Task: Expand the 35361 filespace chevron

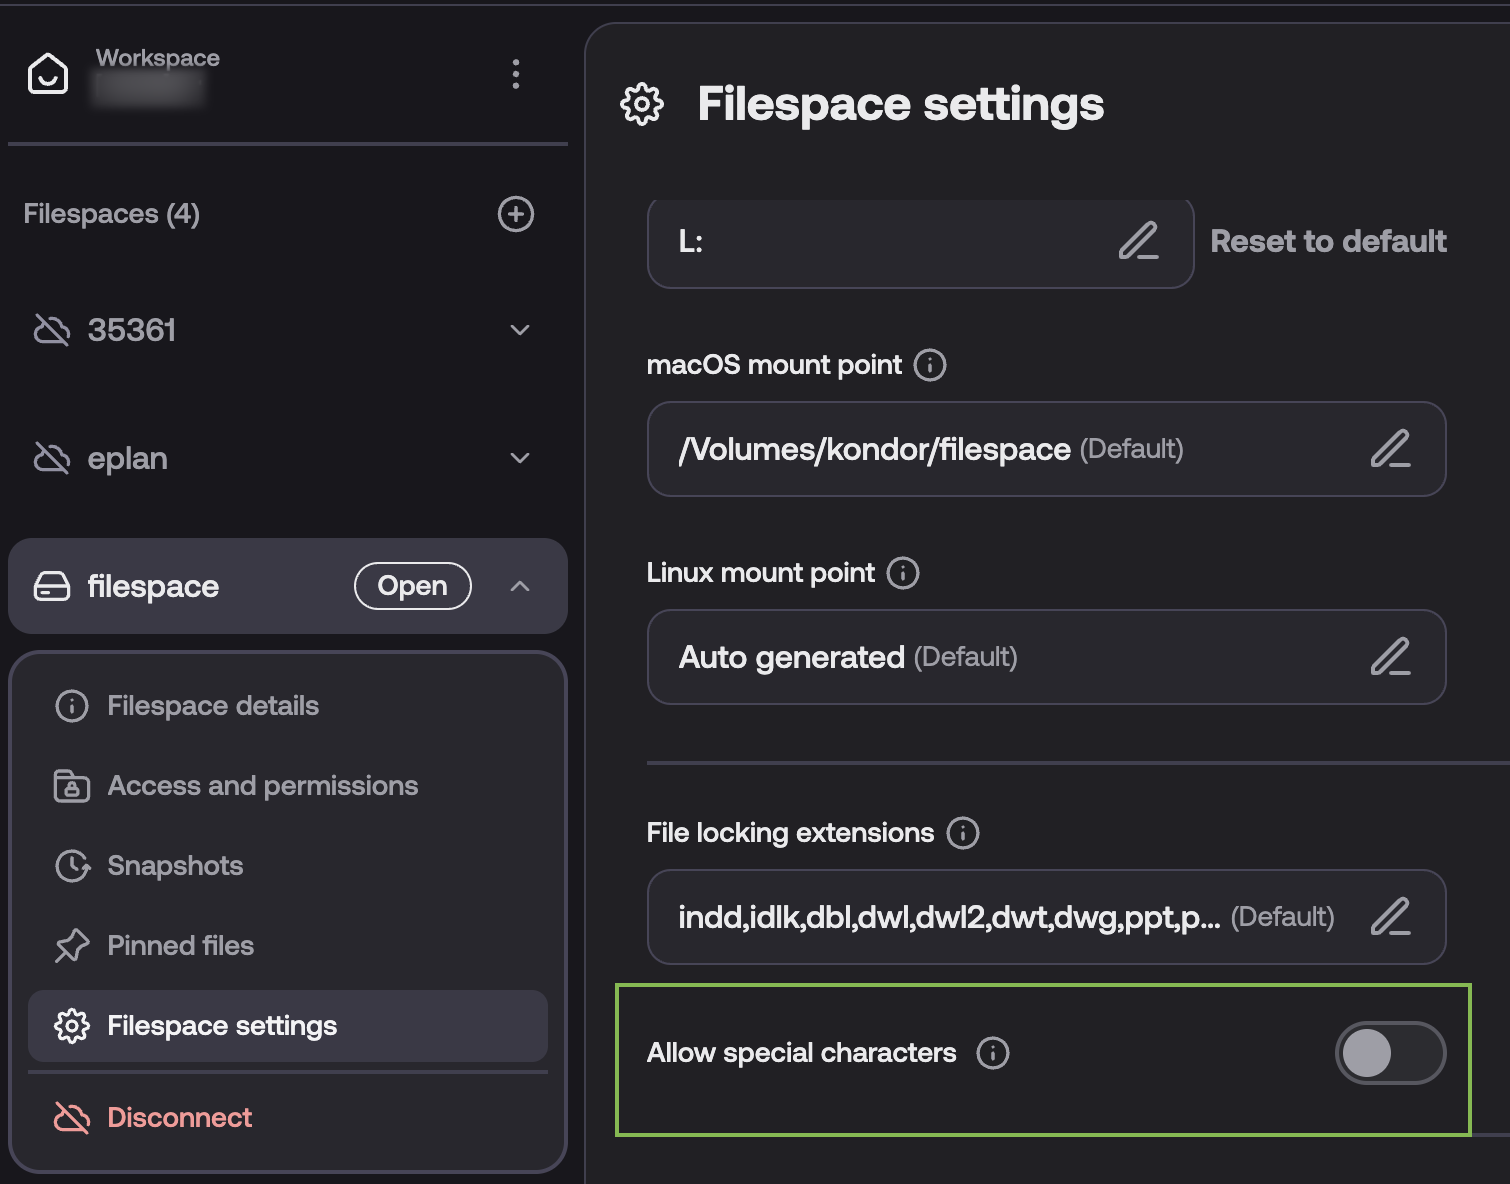Action: click(520, 330)
